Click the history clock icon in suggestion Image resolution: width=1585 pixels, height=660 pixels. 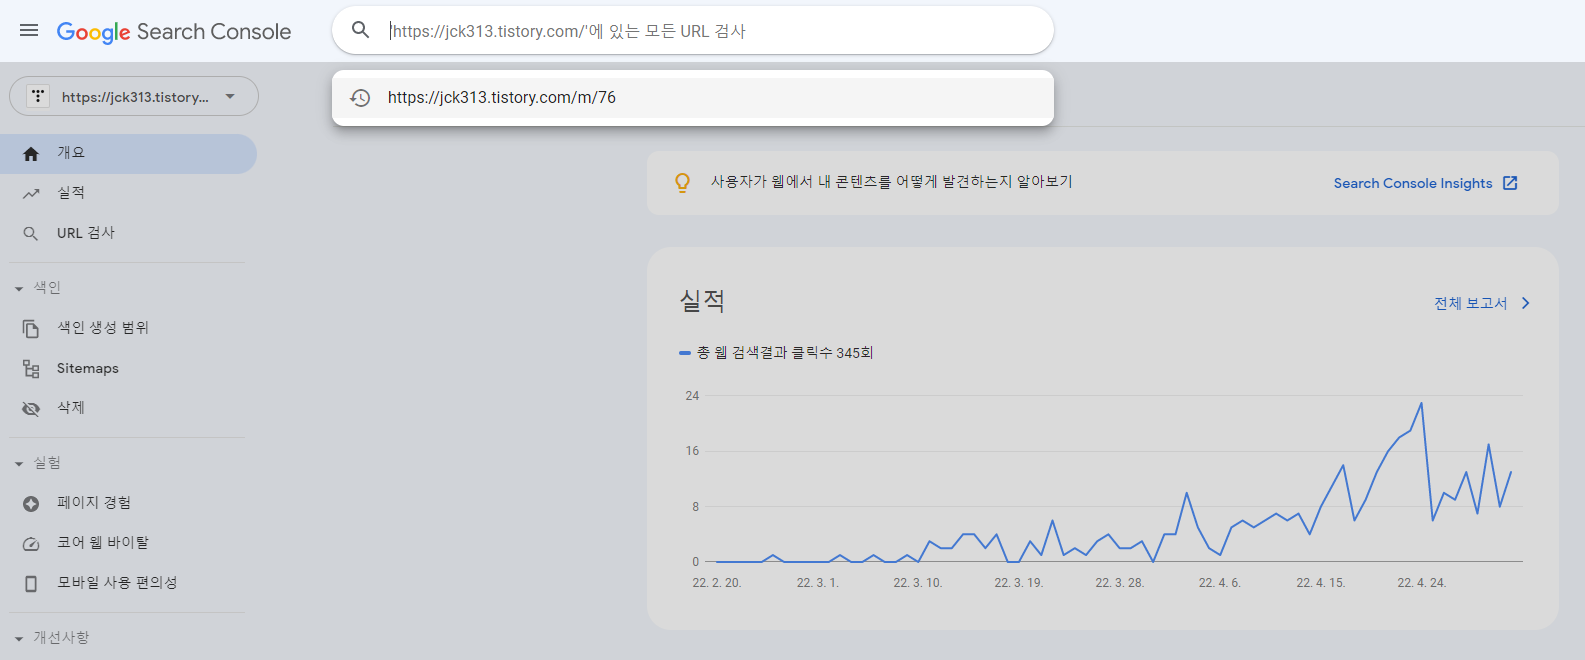pyautogui.click(x=360, y=98)
